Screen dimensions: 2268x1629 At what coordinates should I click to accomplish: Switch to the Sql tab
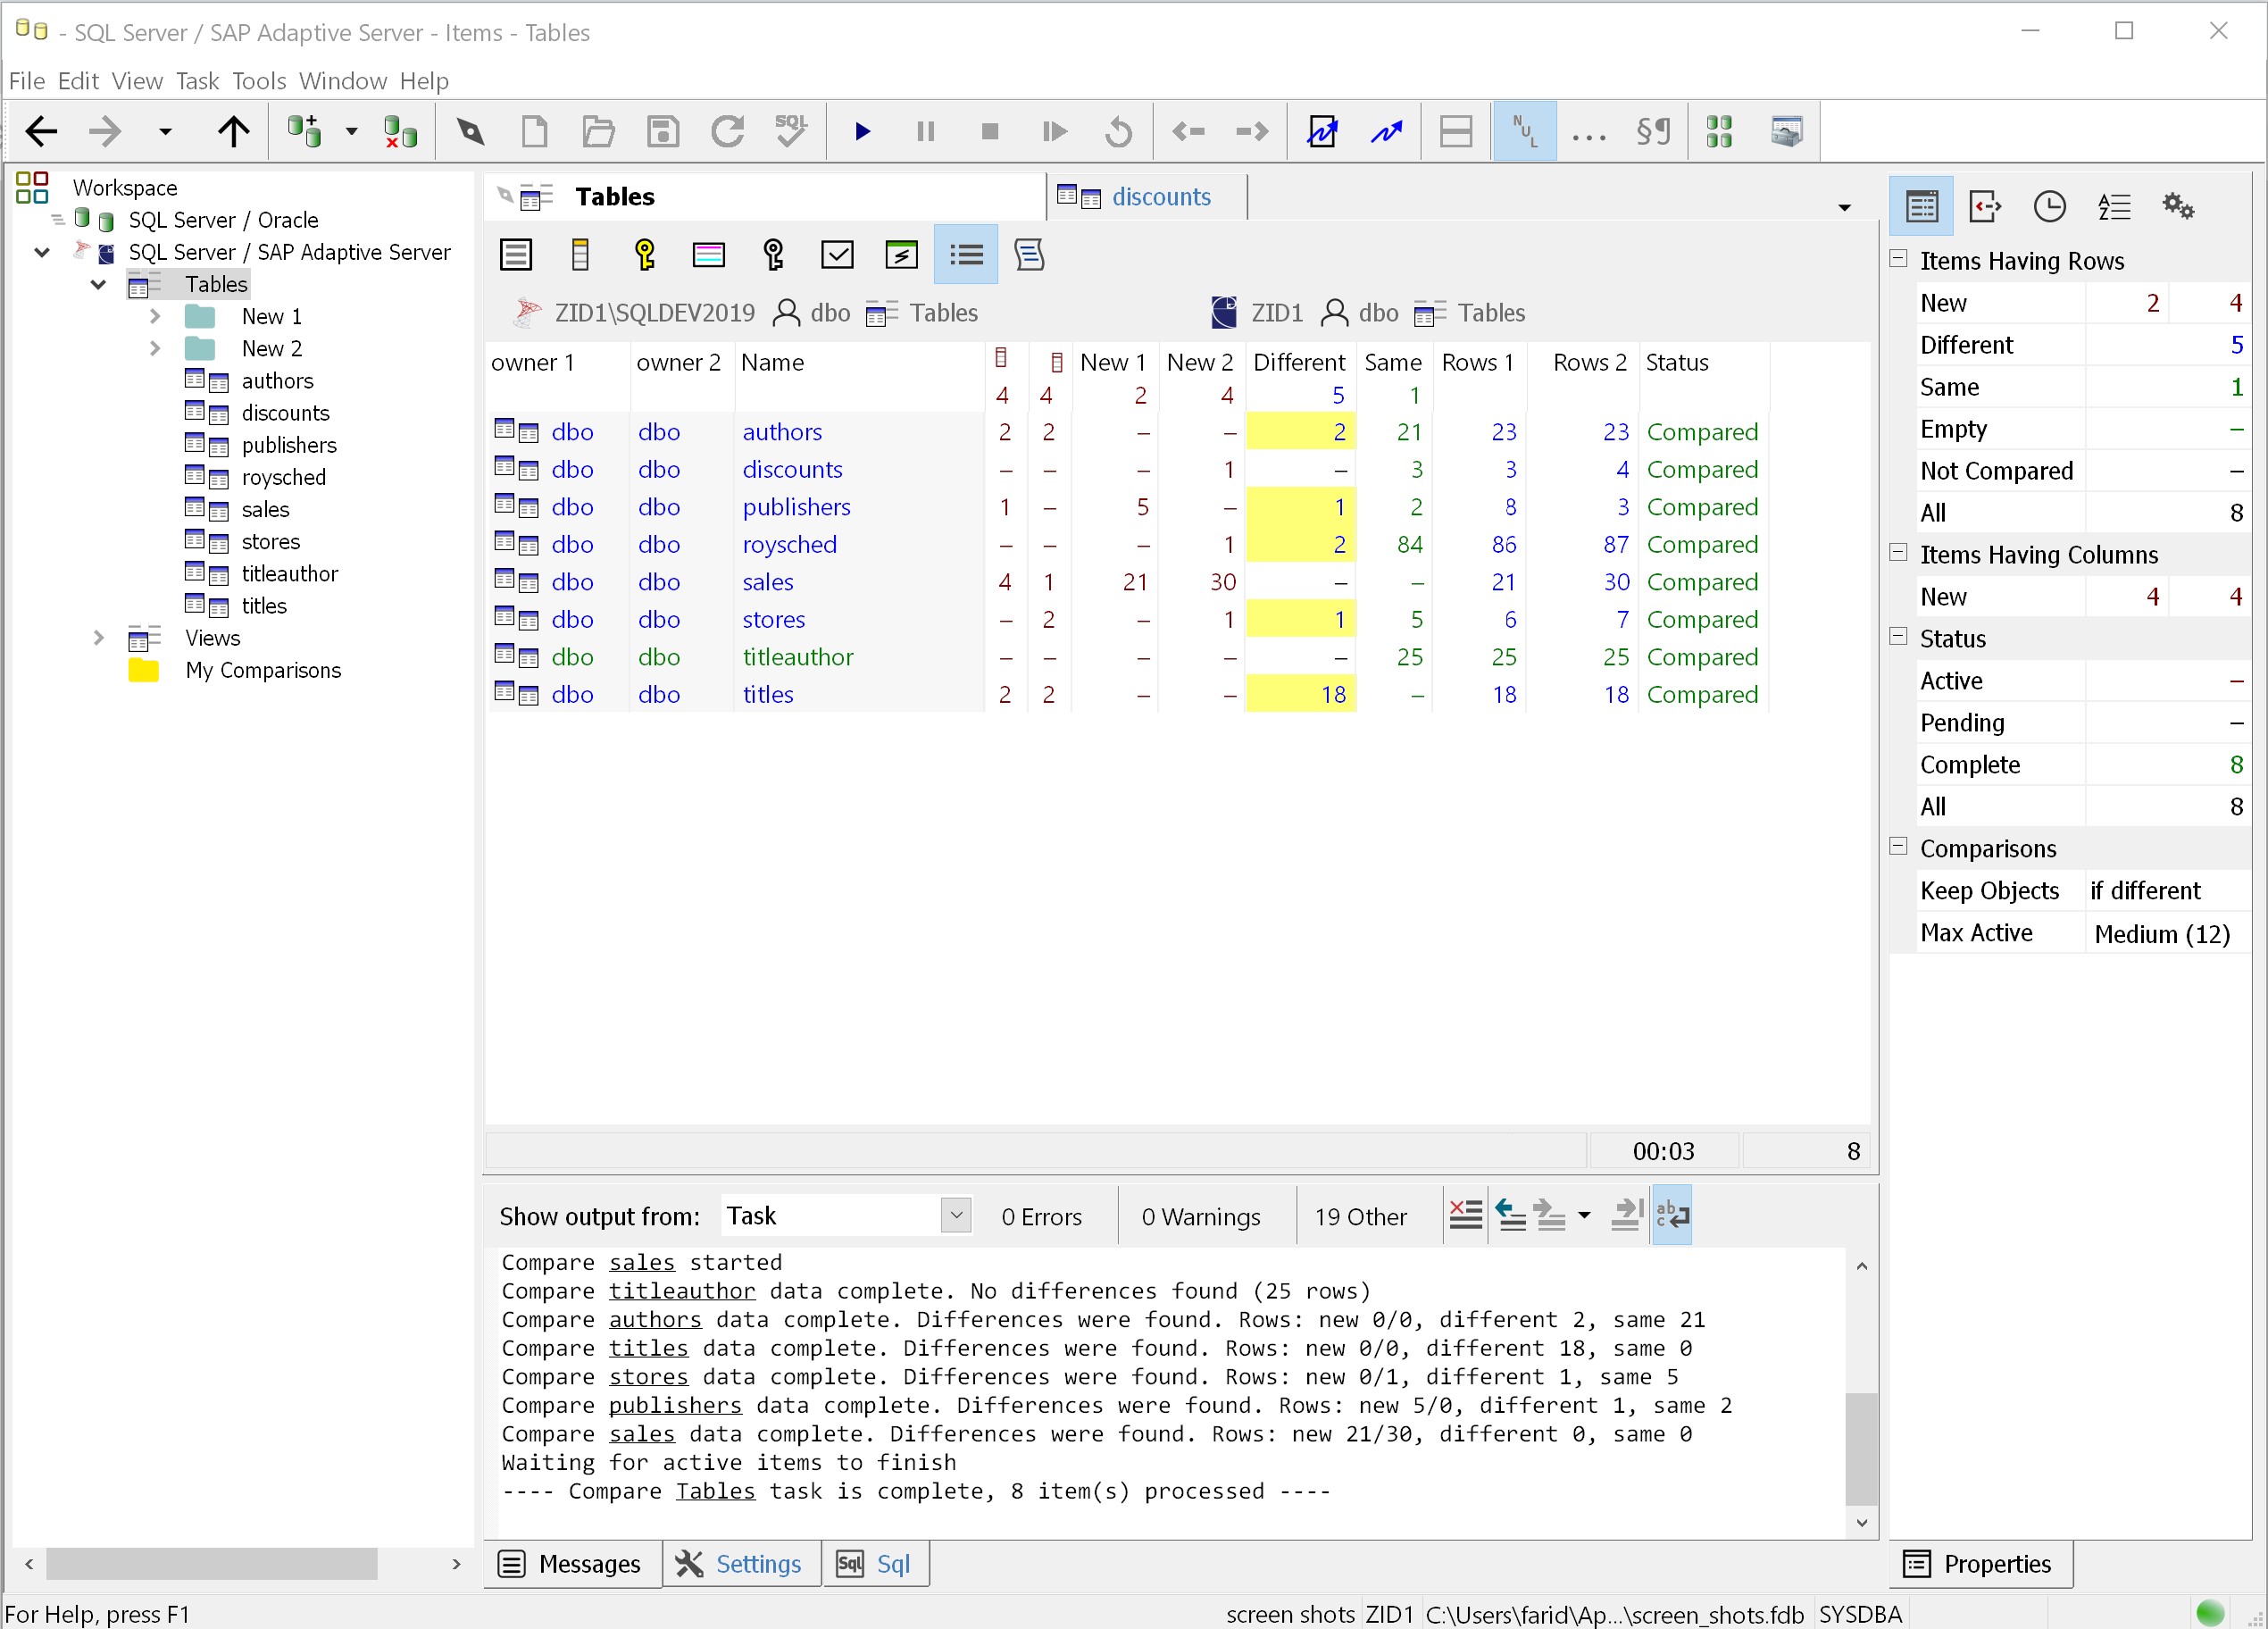pyautogui.click(x=875, y=1563)
